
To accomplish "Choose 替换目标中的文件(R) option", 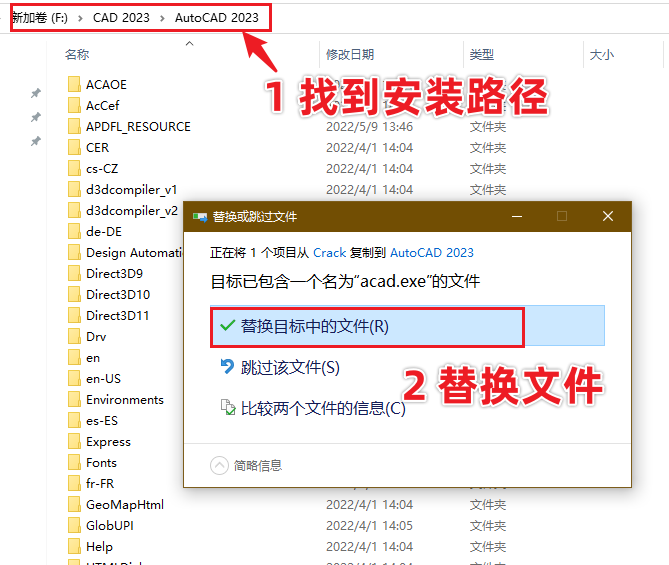I will coord(407,326).
